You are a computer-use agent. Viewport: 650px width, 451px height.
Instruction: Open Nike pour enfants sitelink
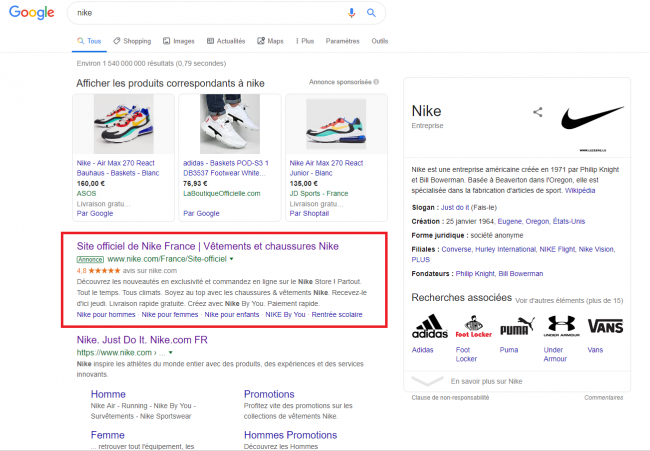click(232, 315)
